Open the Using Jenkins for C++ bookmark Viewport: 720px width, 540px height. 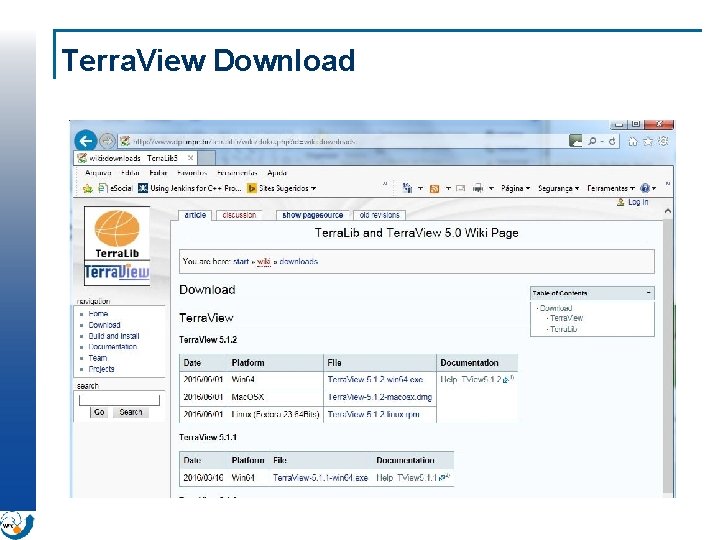[x=190, y=188]
